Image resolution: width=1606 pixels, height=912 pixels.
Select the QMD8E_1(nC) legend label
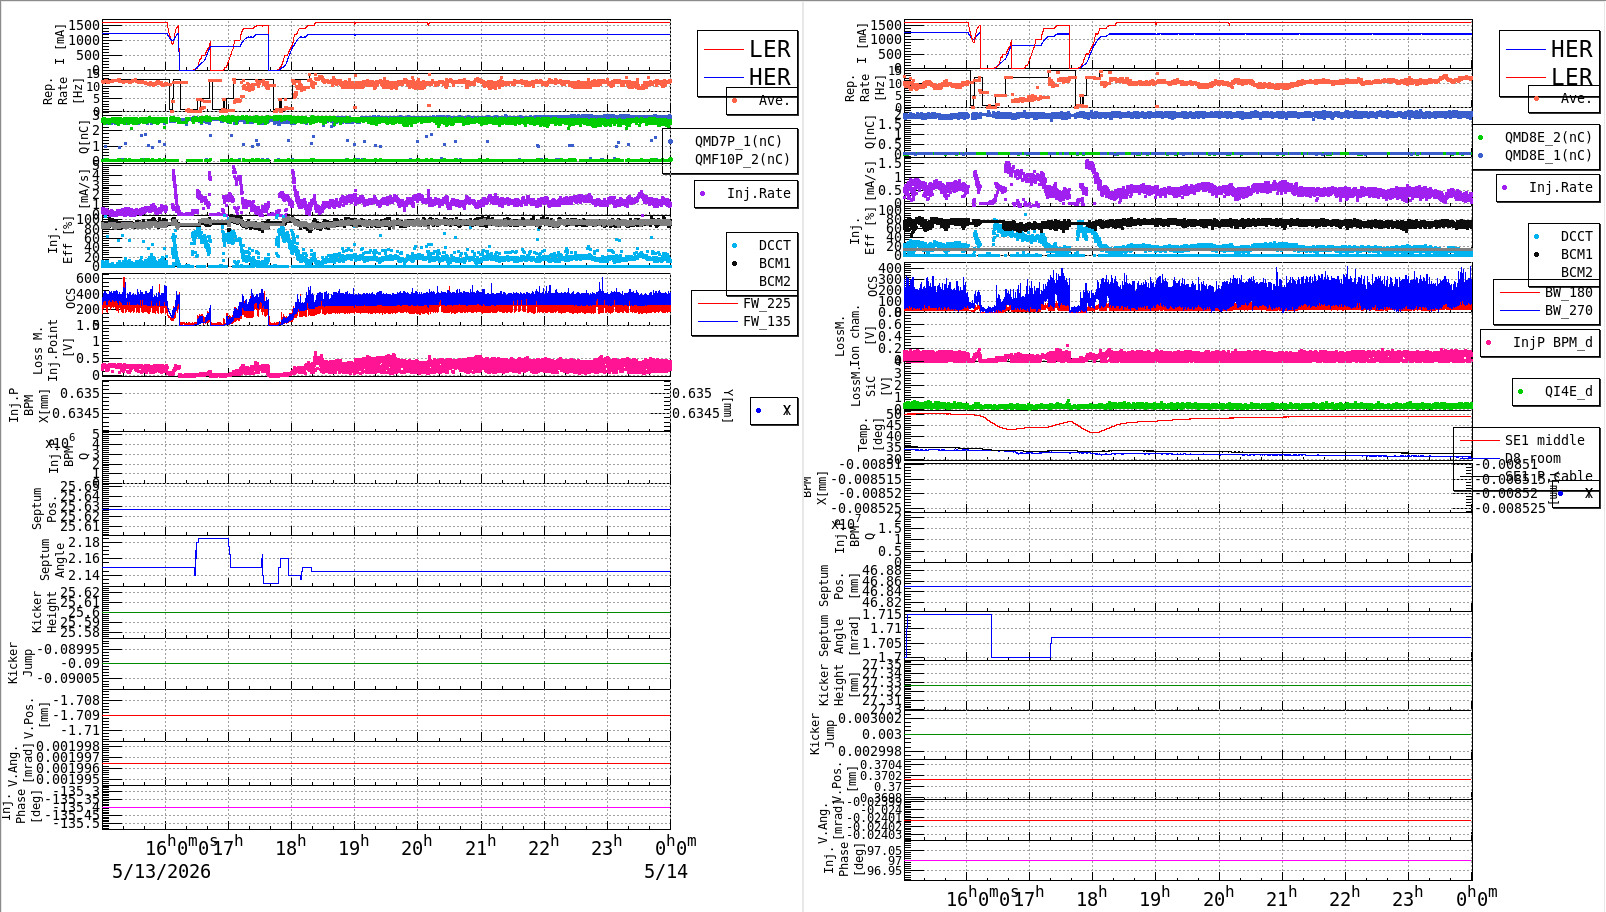pyautogui.click(x=1548, y=155)
